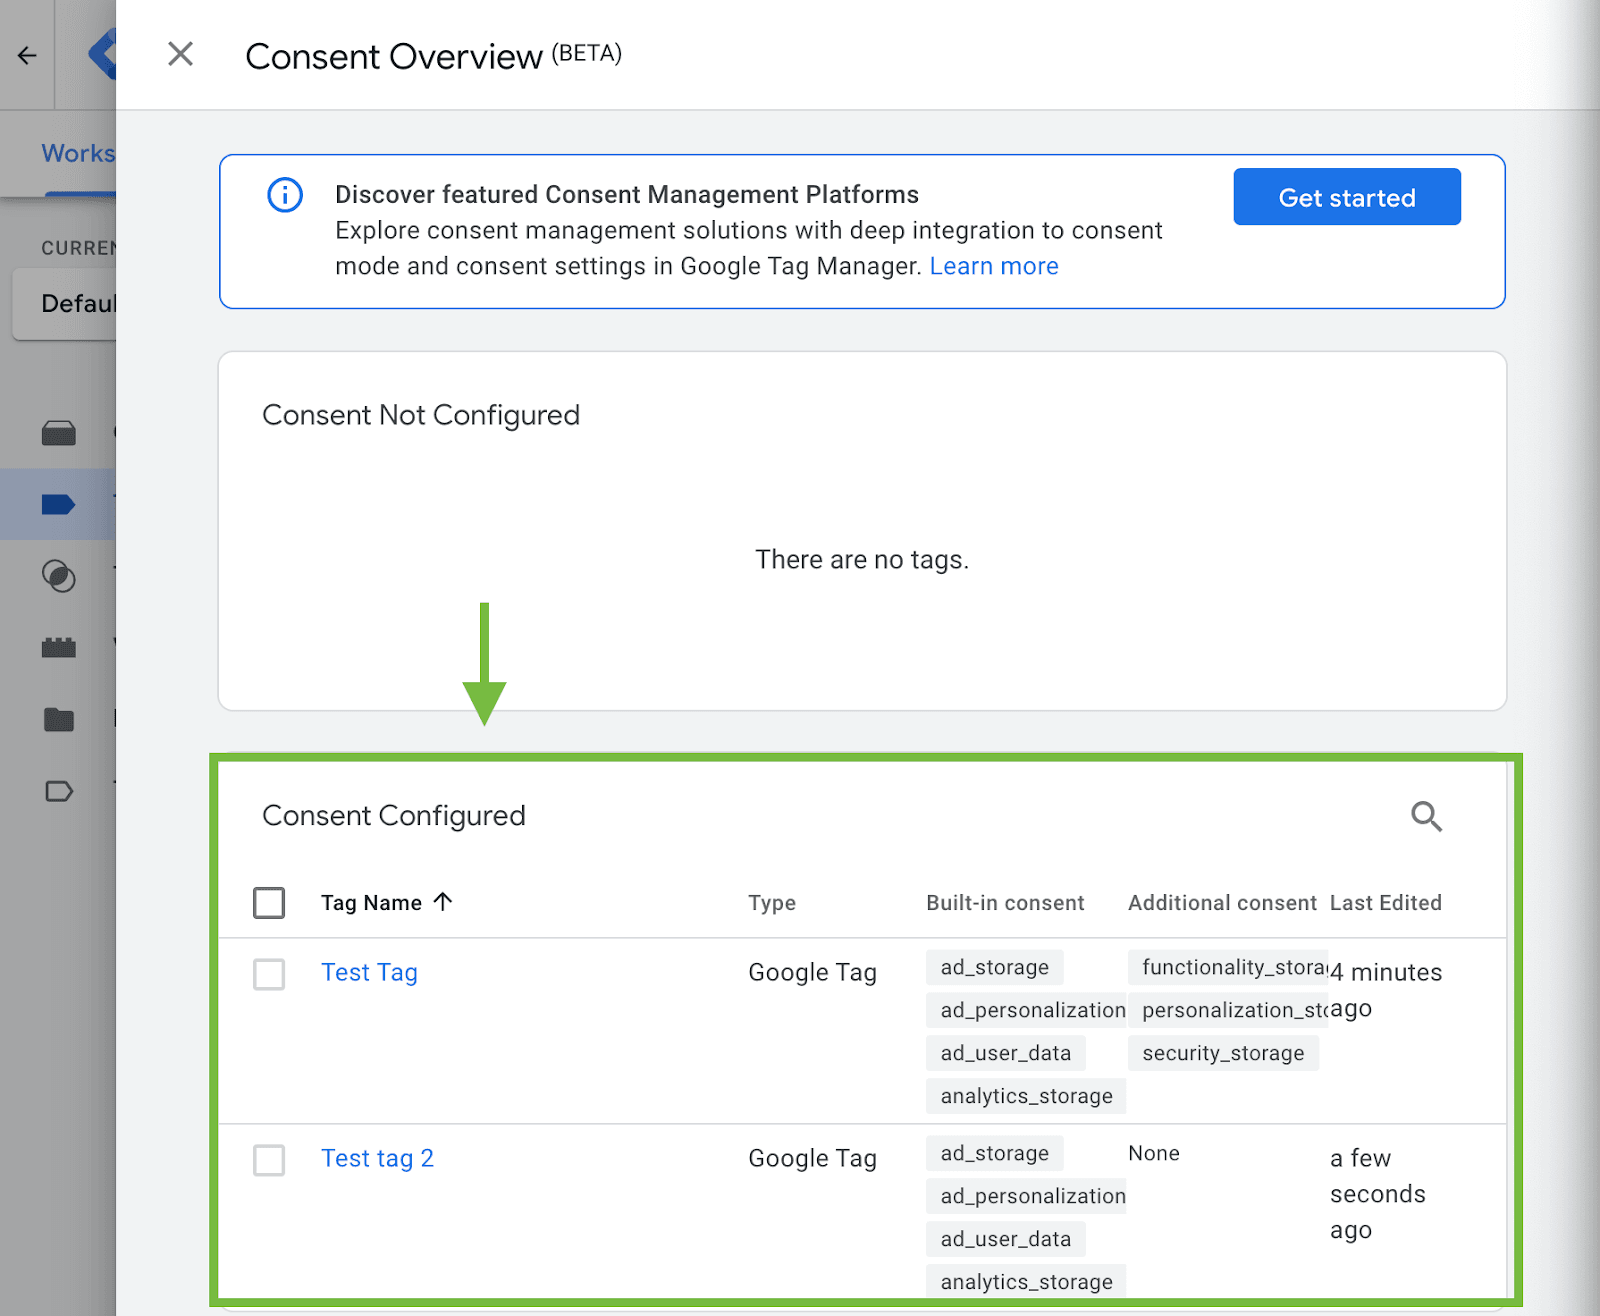
Task: Switch to the Workspace tab
Action: (80, 152)
